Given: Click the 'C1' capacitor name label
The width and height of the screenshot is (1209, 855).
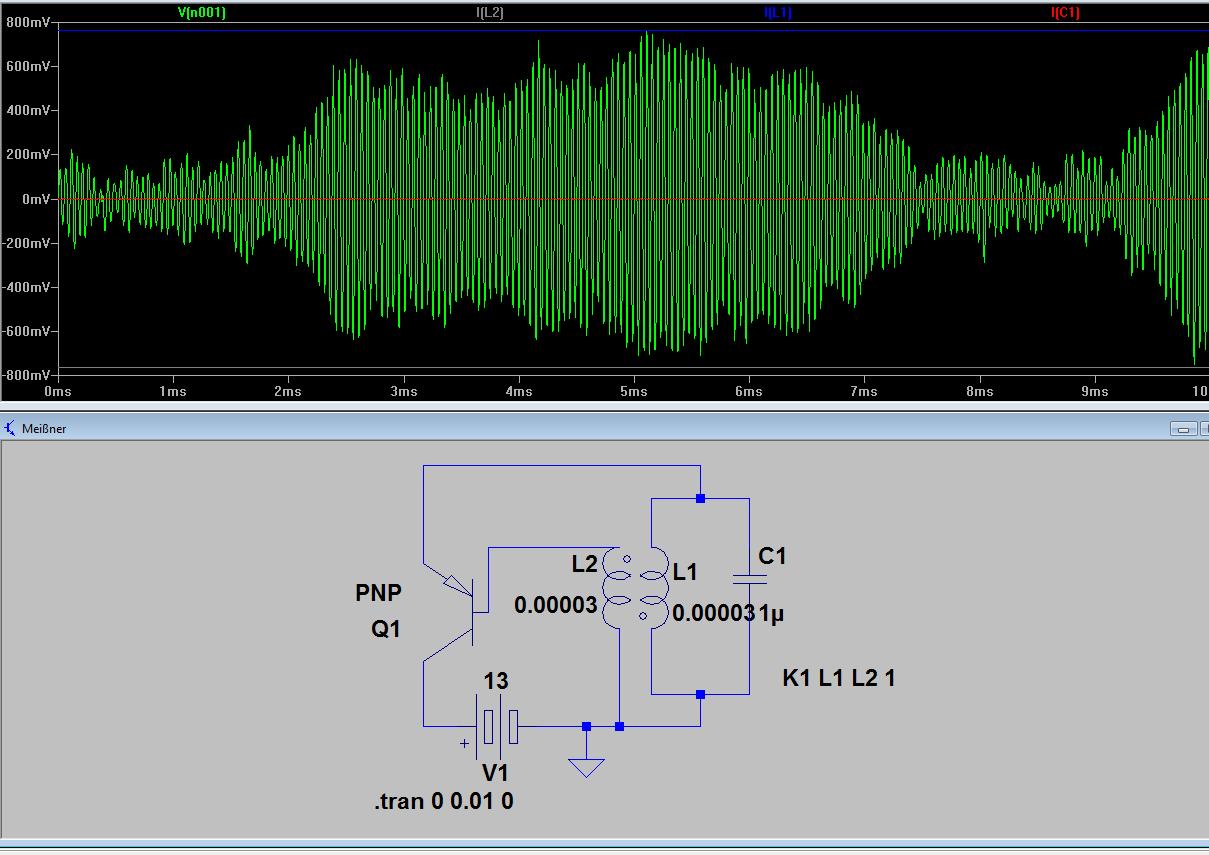Looking at the screenshot, I should point(772,557).
